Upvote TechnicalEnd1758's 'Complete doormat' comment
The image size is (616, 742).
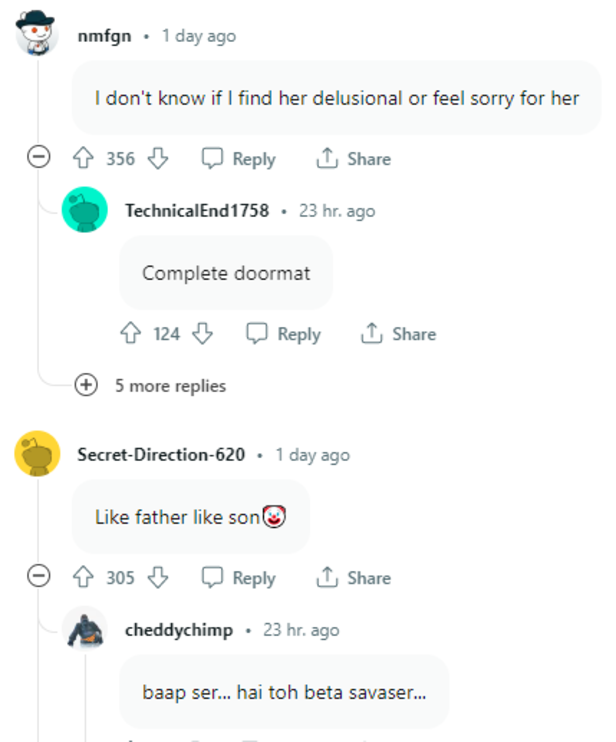tap(130, 334)
